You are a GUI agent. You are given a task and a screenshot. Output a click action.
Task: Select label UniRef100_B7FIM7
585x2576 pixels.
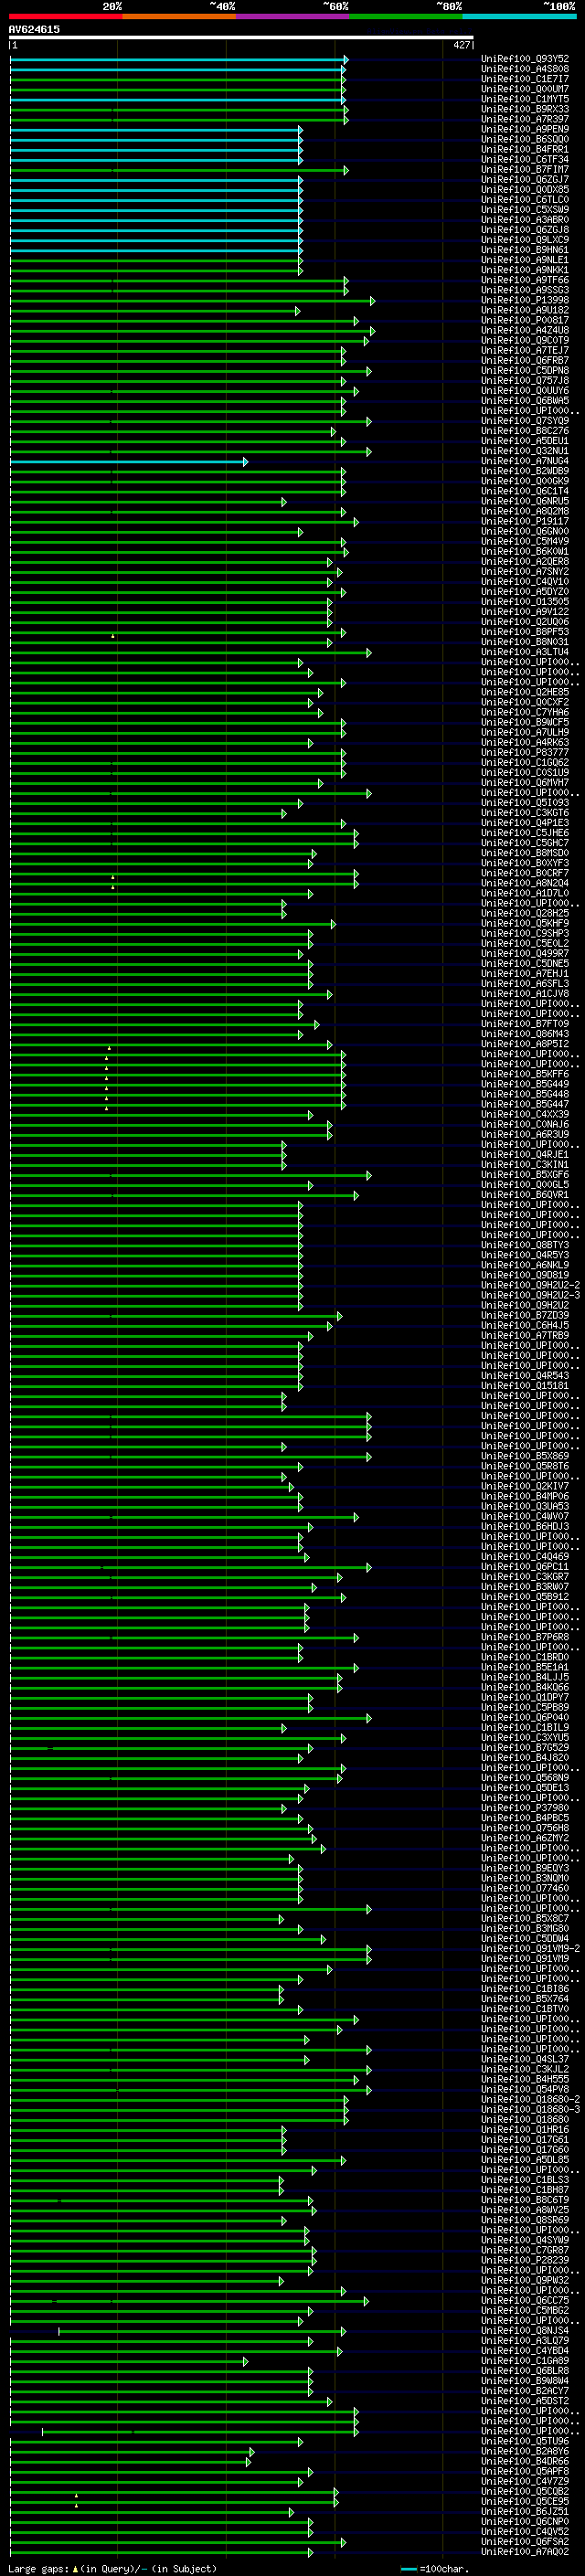[525, 169]
